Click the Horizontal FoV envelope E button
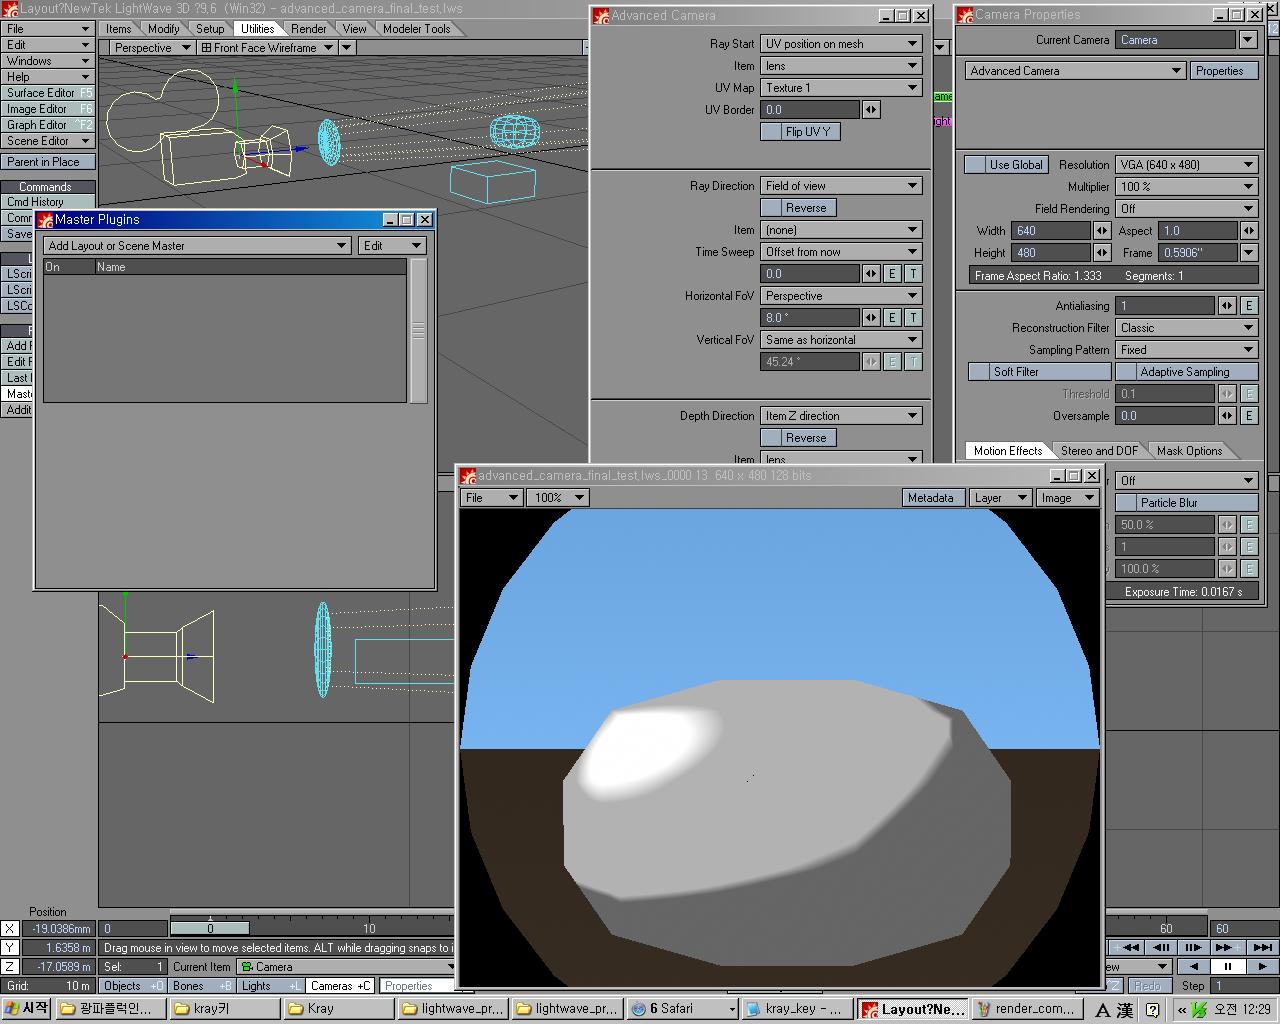The image size is (1280, 1024). coord(892,318)
